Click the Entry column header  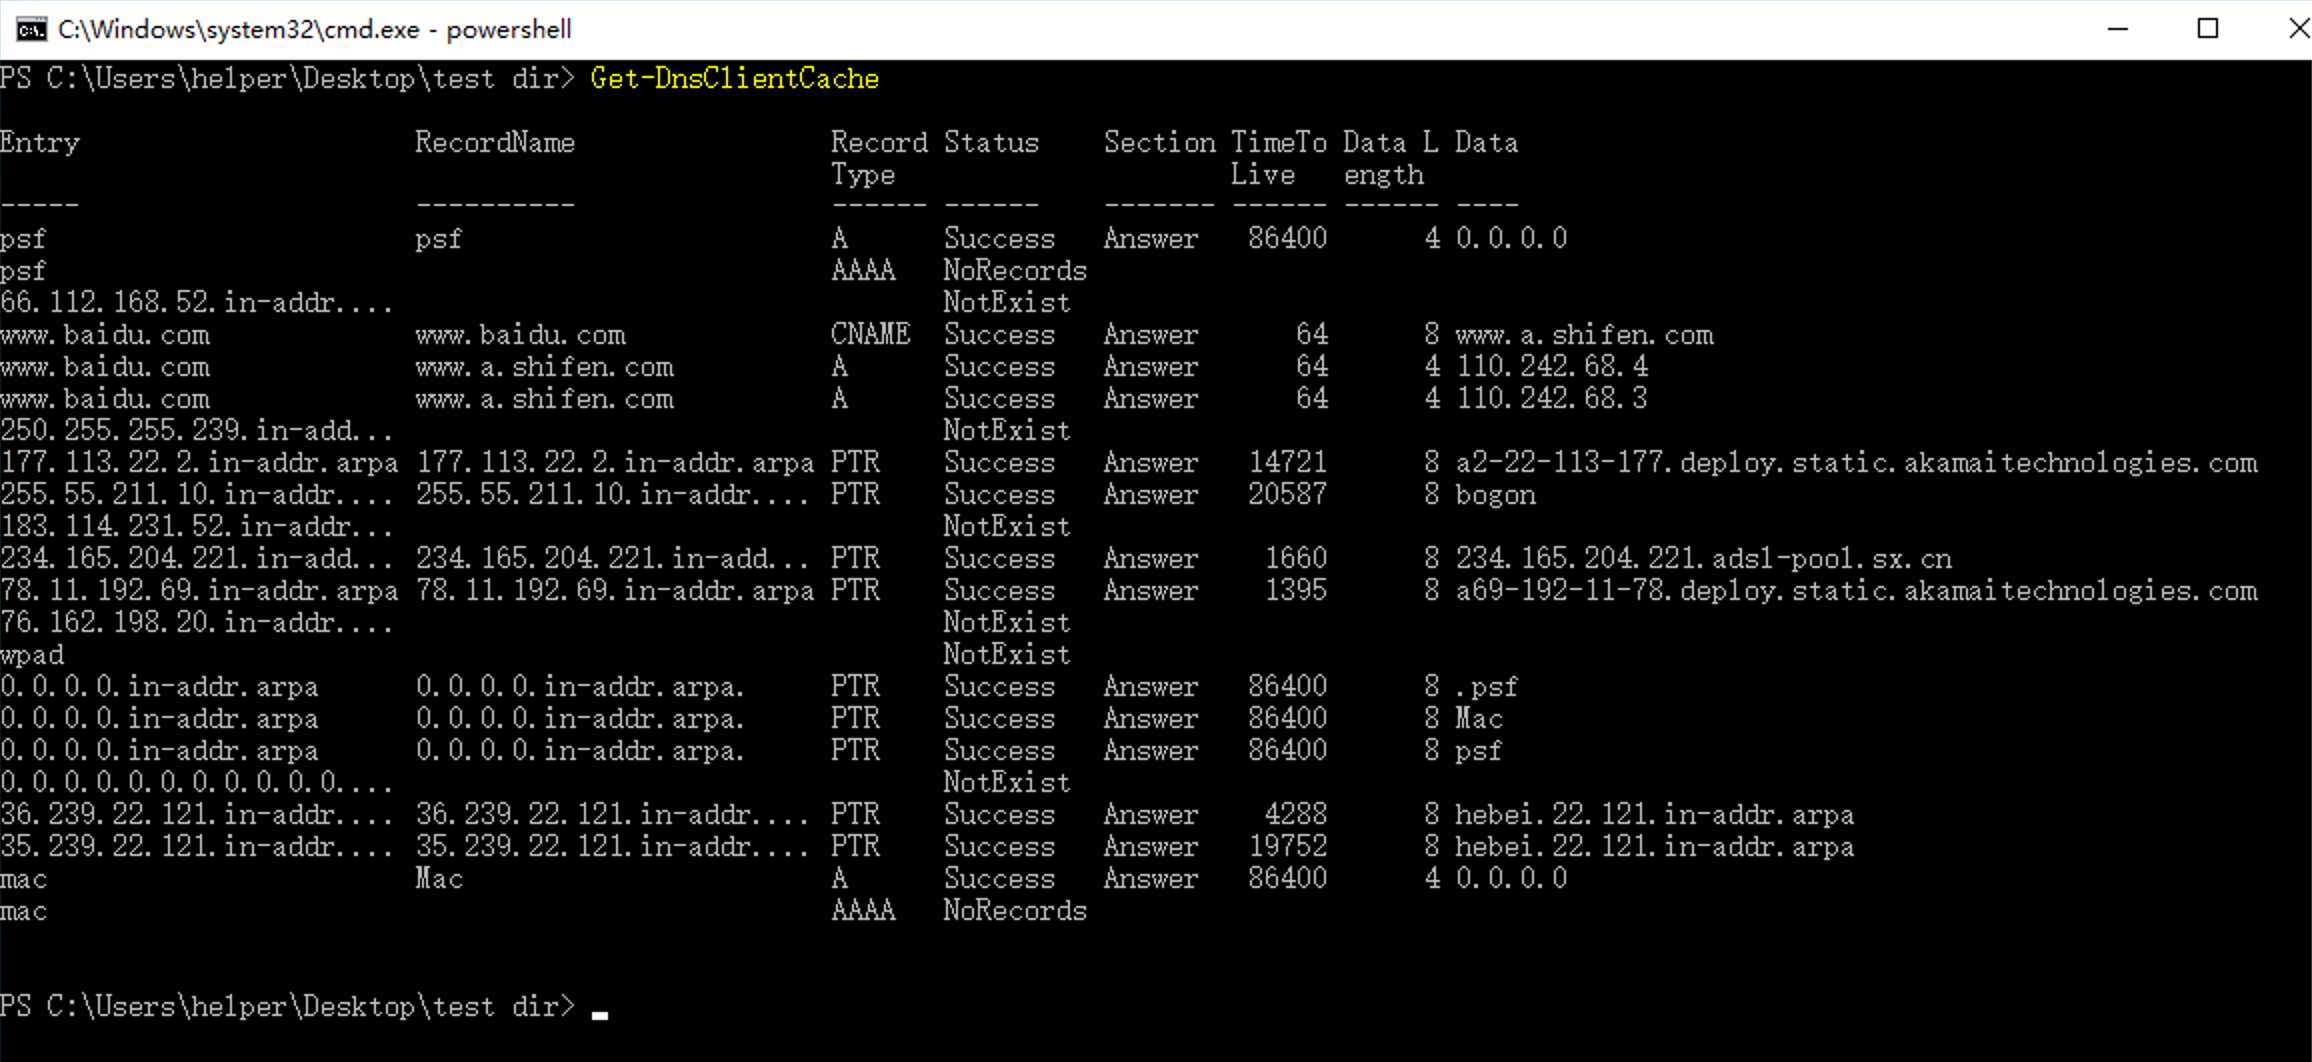[40, 143]
